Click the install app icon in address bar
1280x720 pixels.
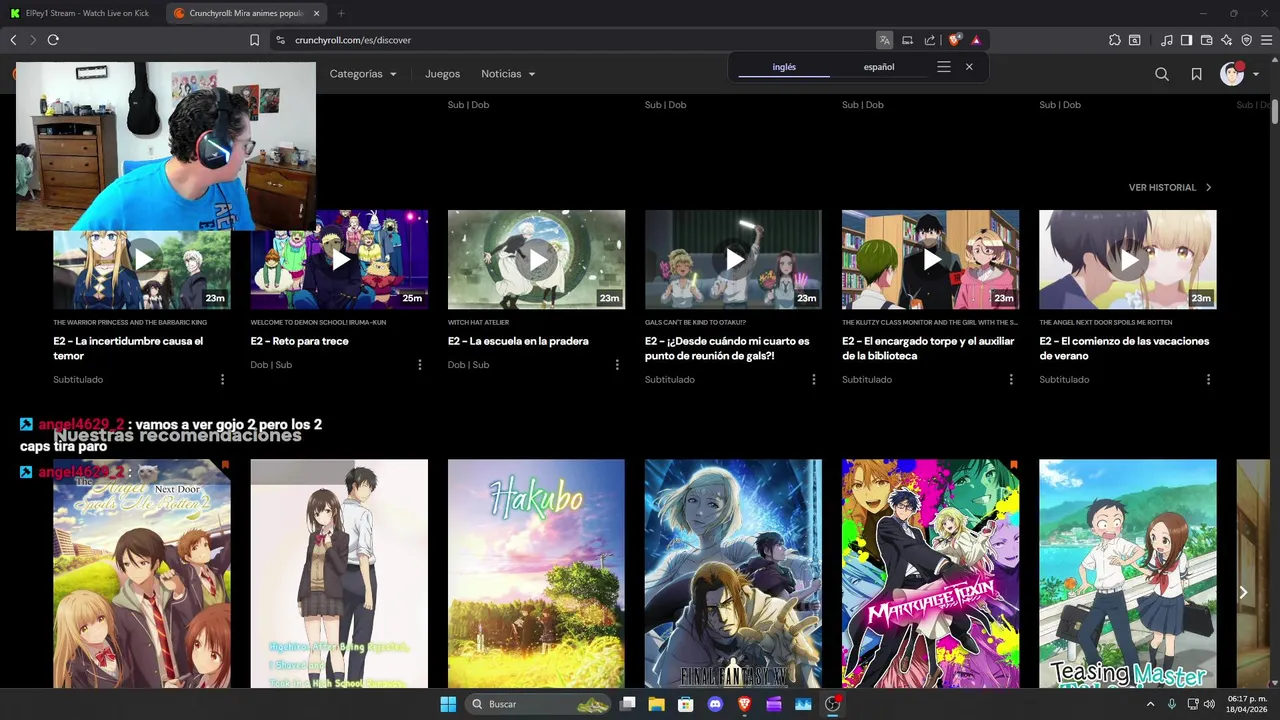907,40
